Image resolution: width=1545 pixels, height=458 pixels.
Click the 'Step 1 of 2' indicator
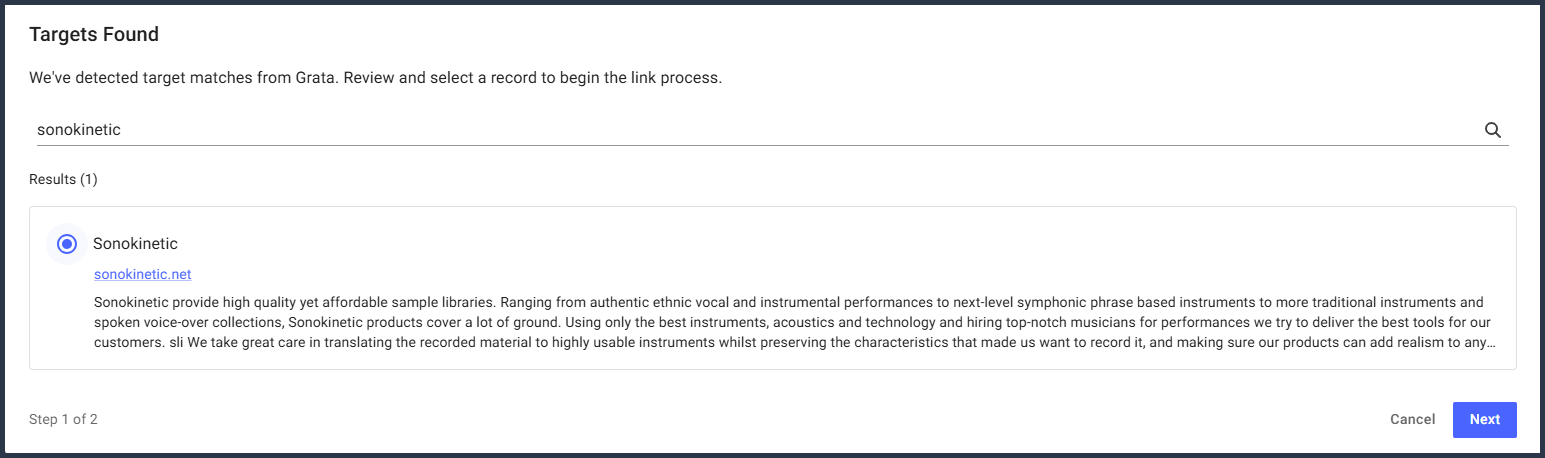click(63, 419)
